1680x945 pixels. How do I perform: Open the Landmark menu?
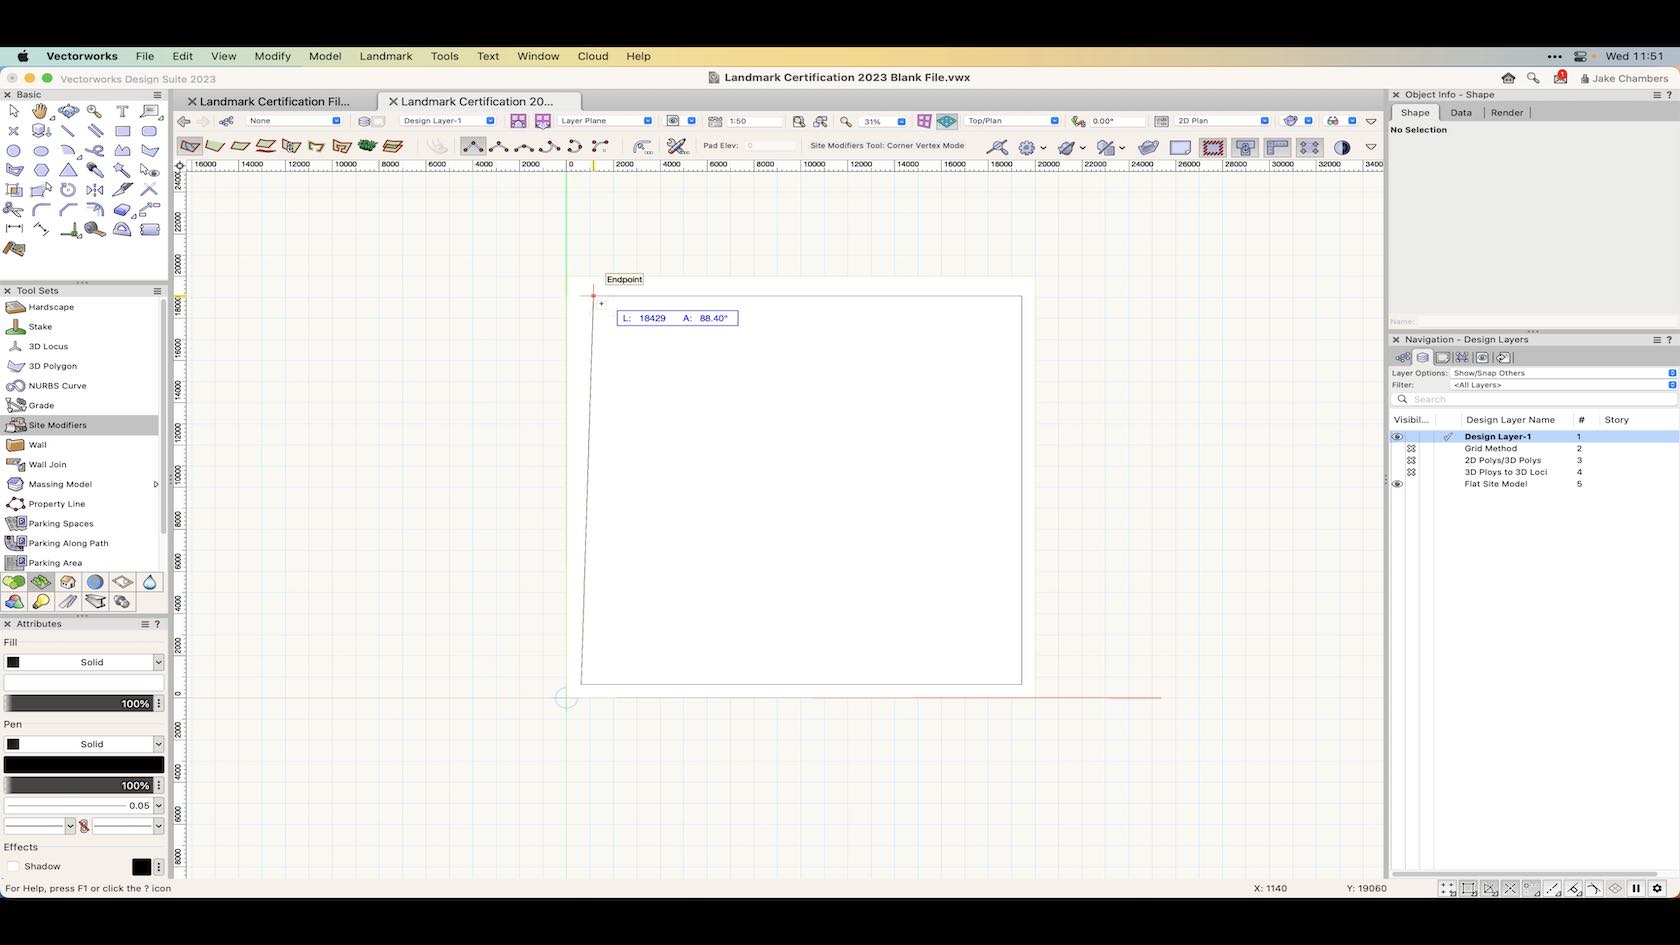pos(386,56)
